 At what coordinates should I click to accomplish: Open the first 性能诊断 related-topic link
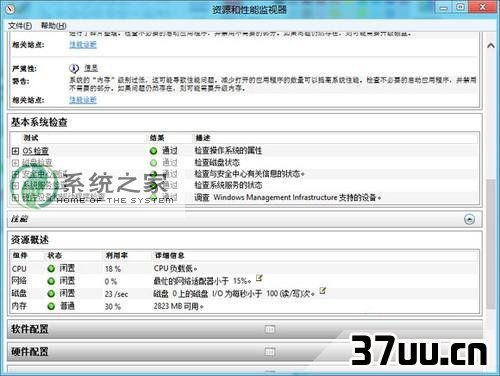pos(83,45)
